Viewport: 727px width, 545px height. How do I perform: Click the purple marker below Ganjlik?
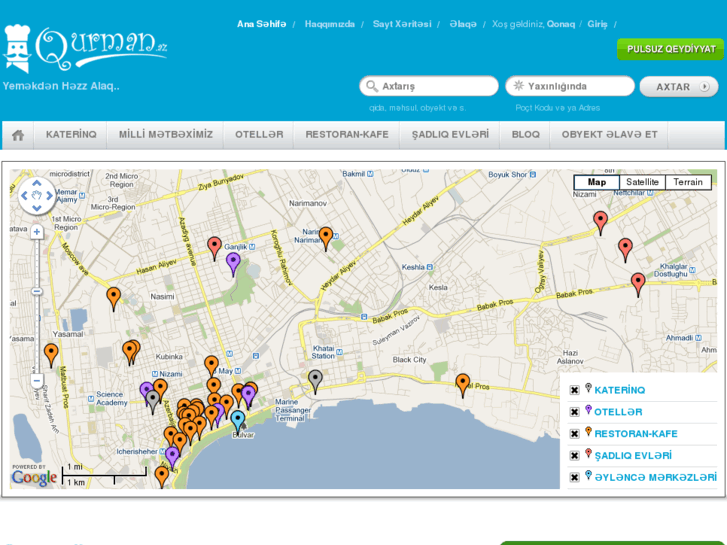point(233,264)
